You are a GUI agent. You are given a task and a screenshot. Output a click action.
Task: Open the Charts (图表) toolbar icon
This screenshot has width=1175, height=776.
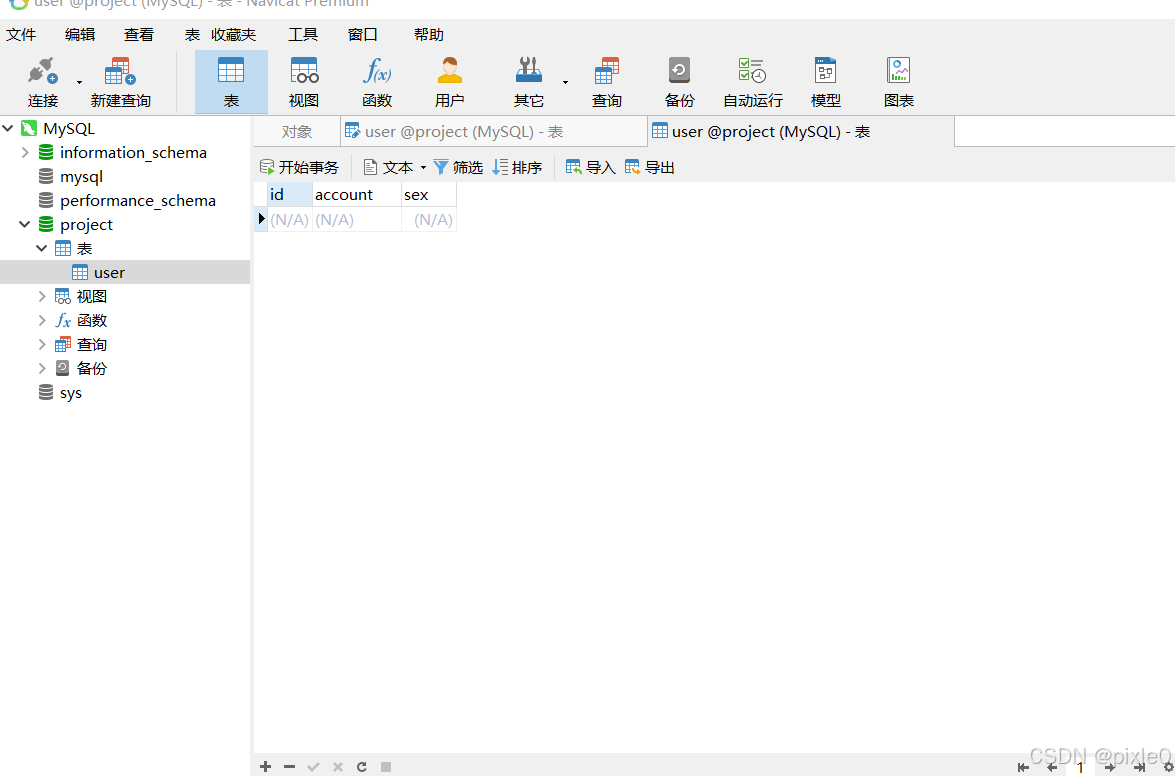click(898, 70)
